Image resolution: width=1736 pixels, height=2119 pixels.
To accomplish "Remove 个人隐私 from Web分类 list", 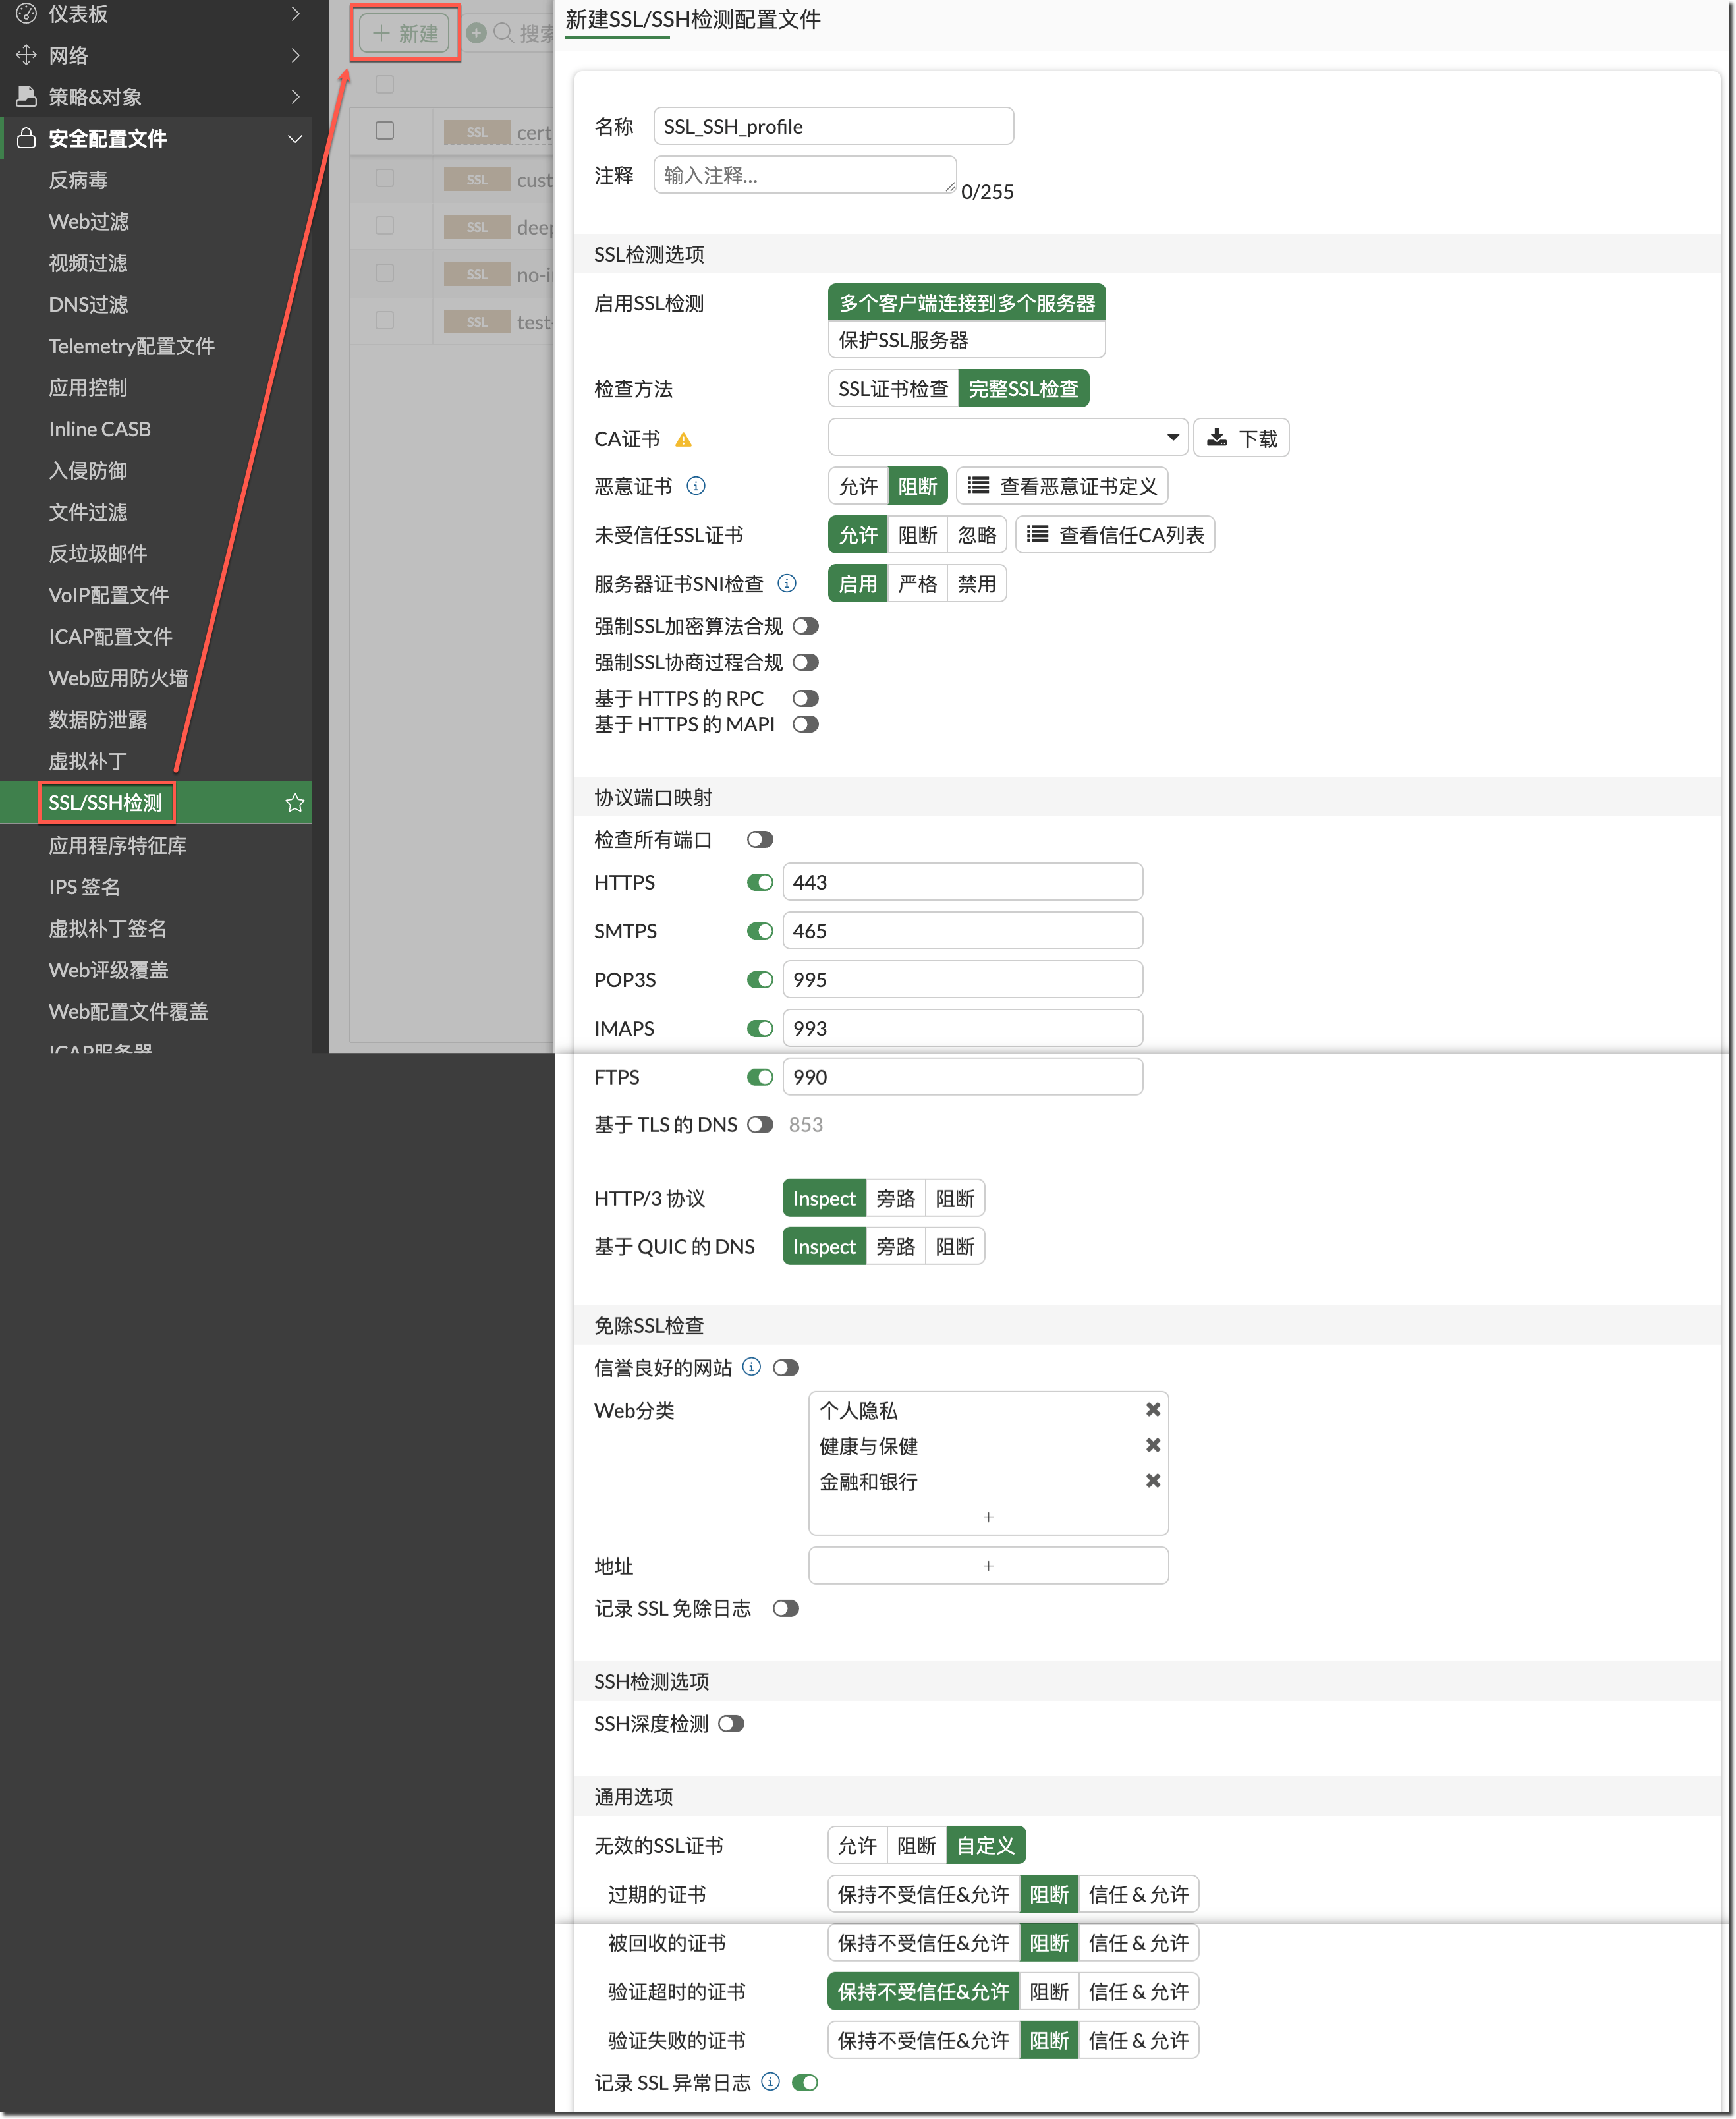I will [x=1152, y=1409].
